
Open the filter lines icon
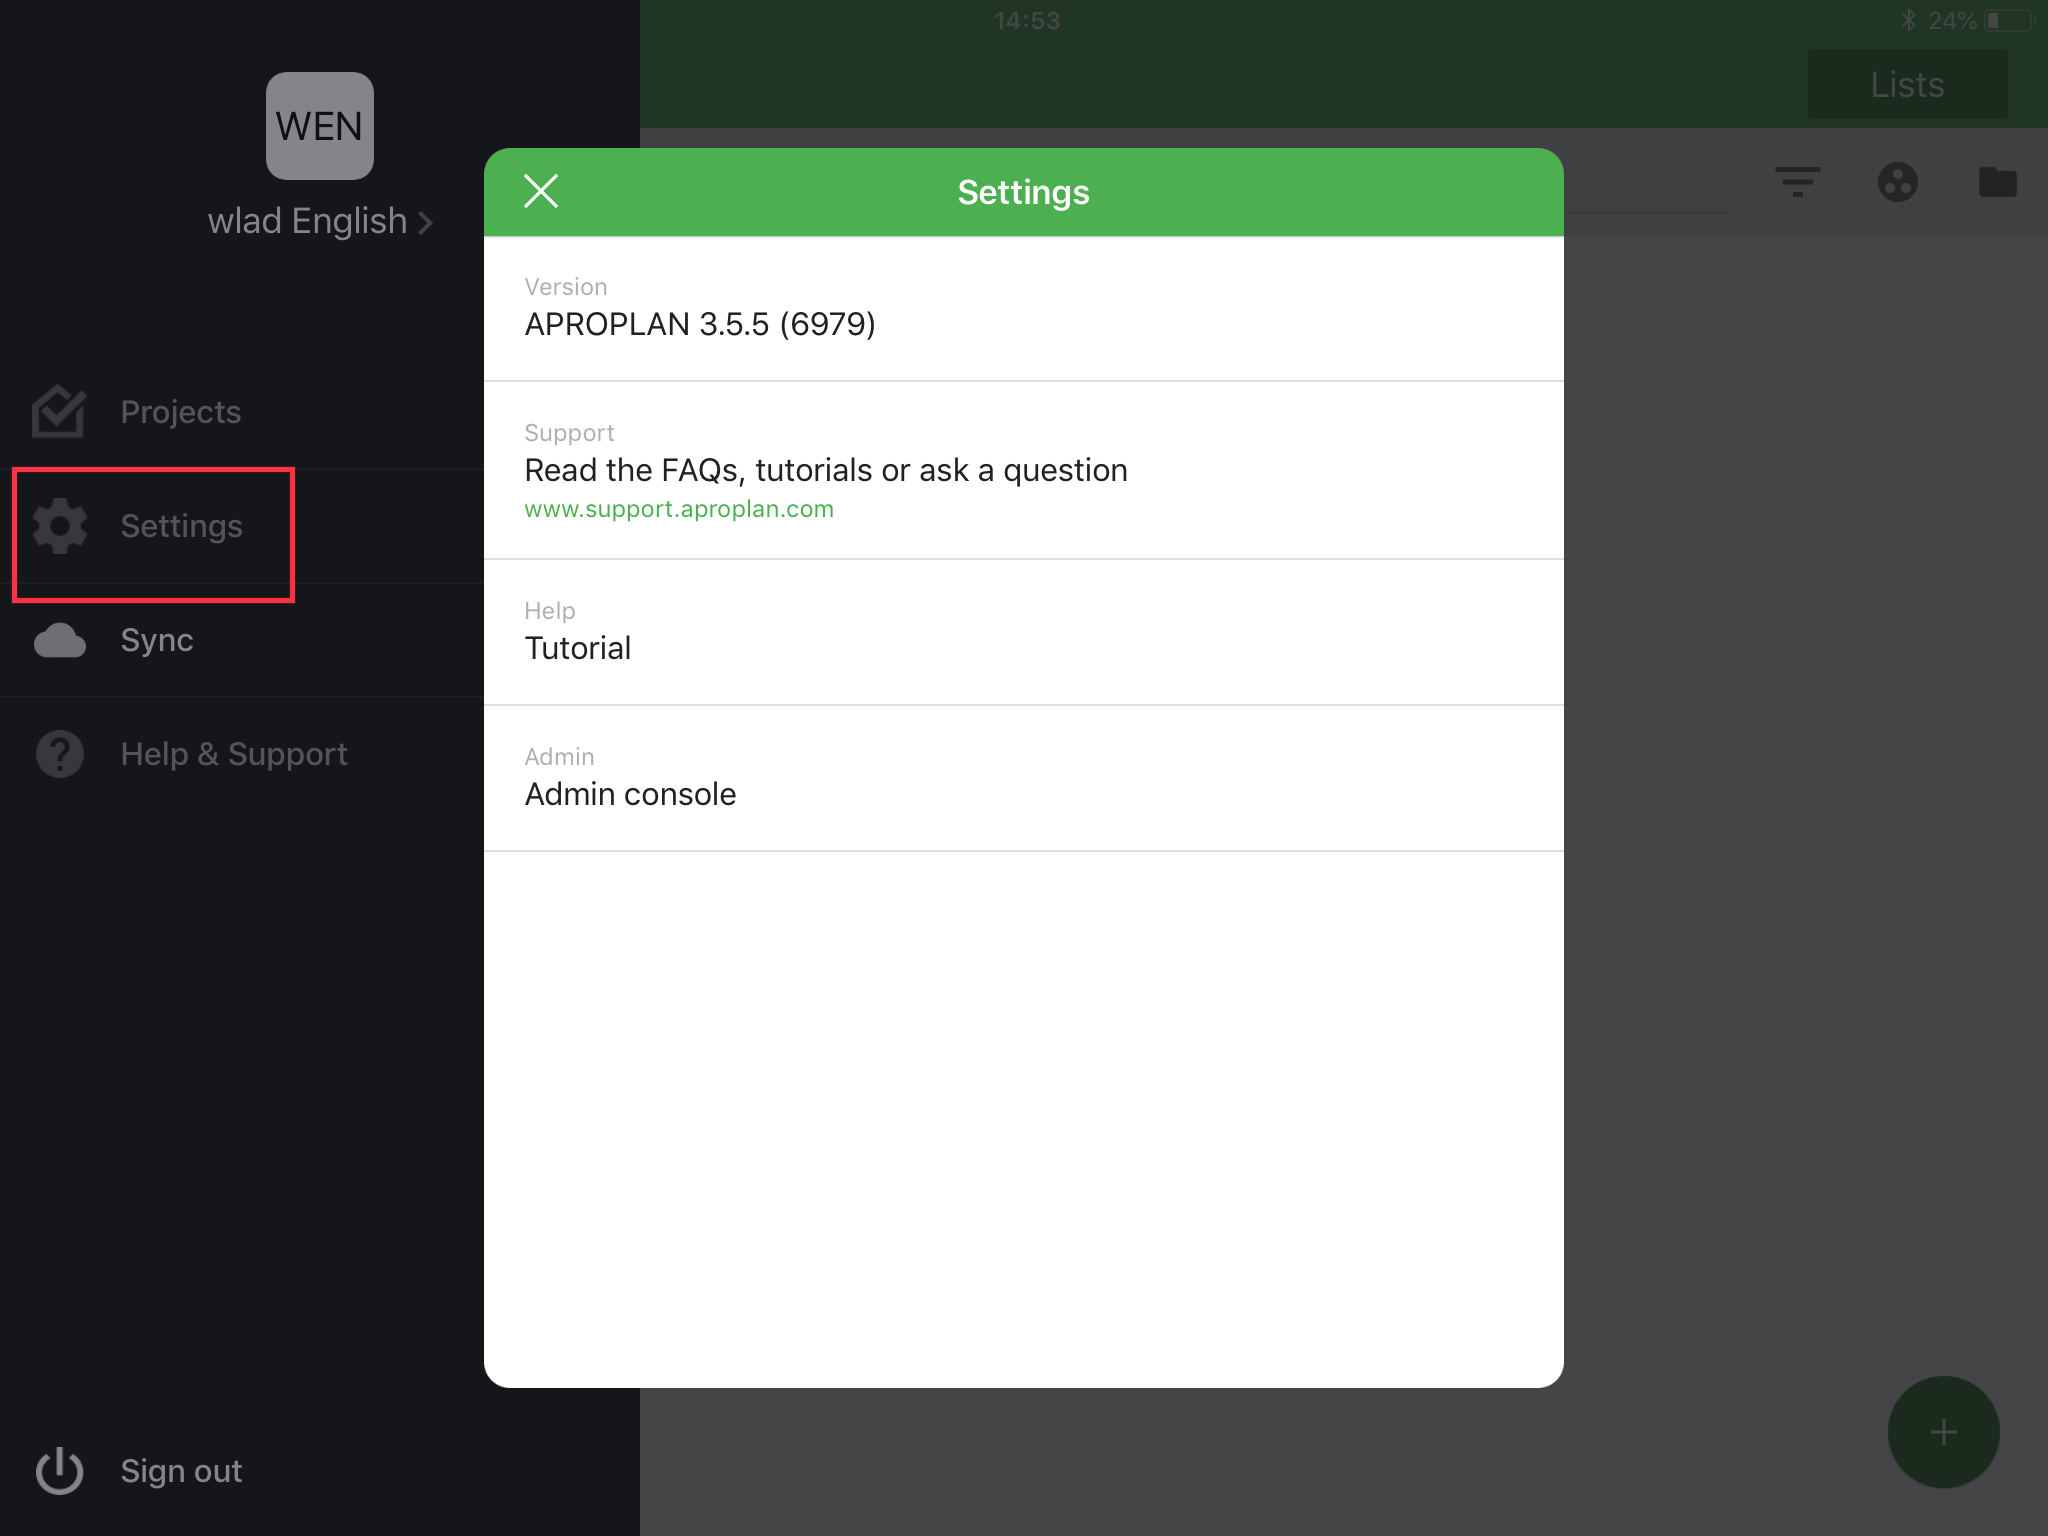pos(1797,182)
